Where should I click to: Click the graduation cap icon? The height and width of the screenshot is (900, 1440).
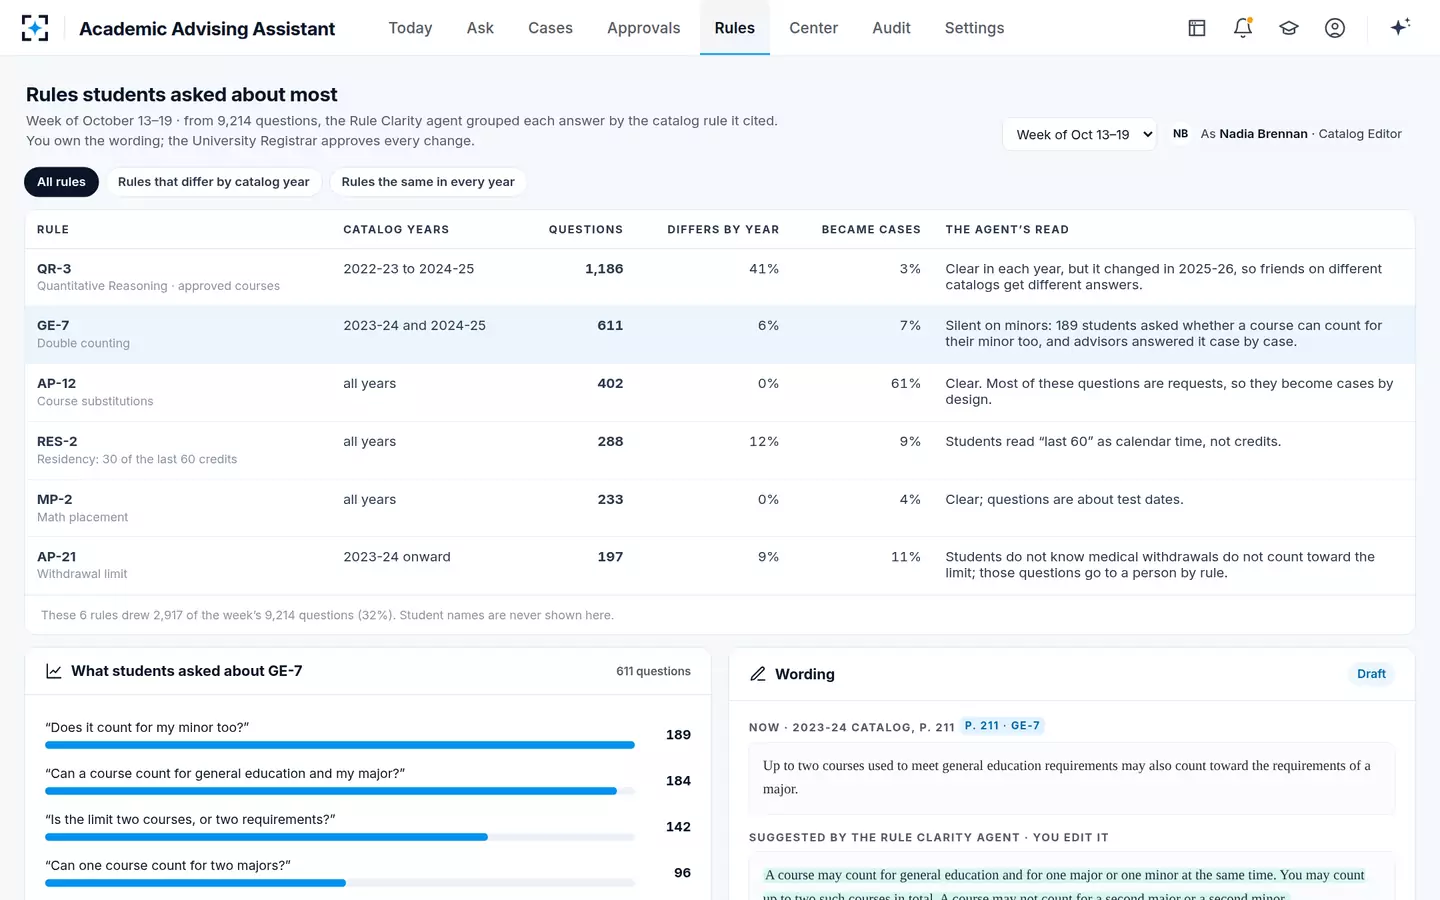click(x=1289, y=28)
